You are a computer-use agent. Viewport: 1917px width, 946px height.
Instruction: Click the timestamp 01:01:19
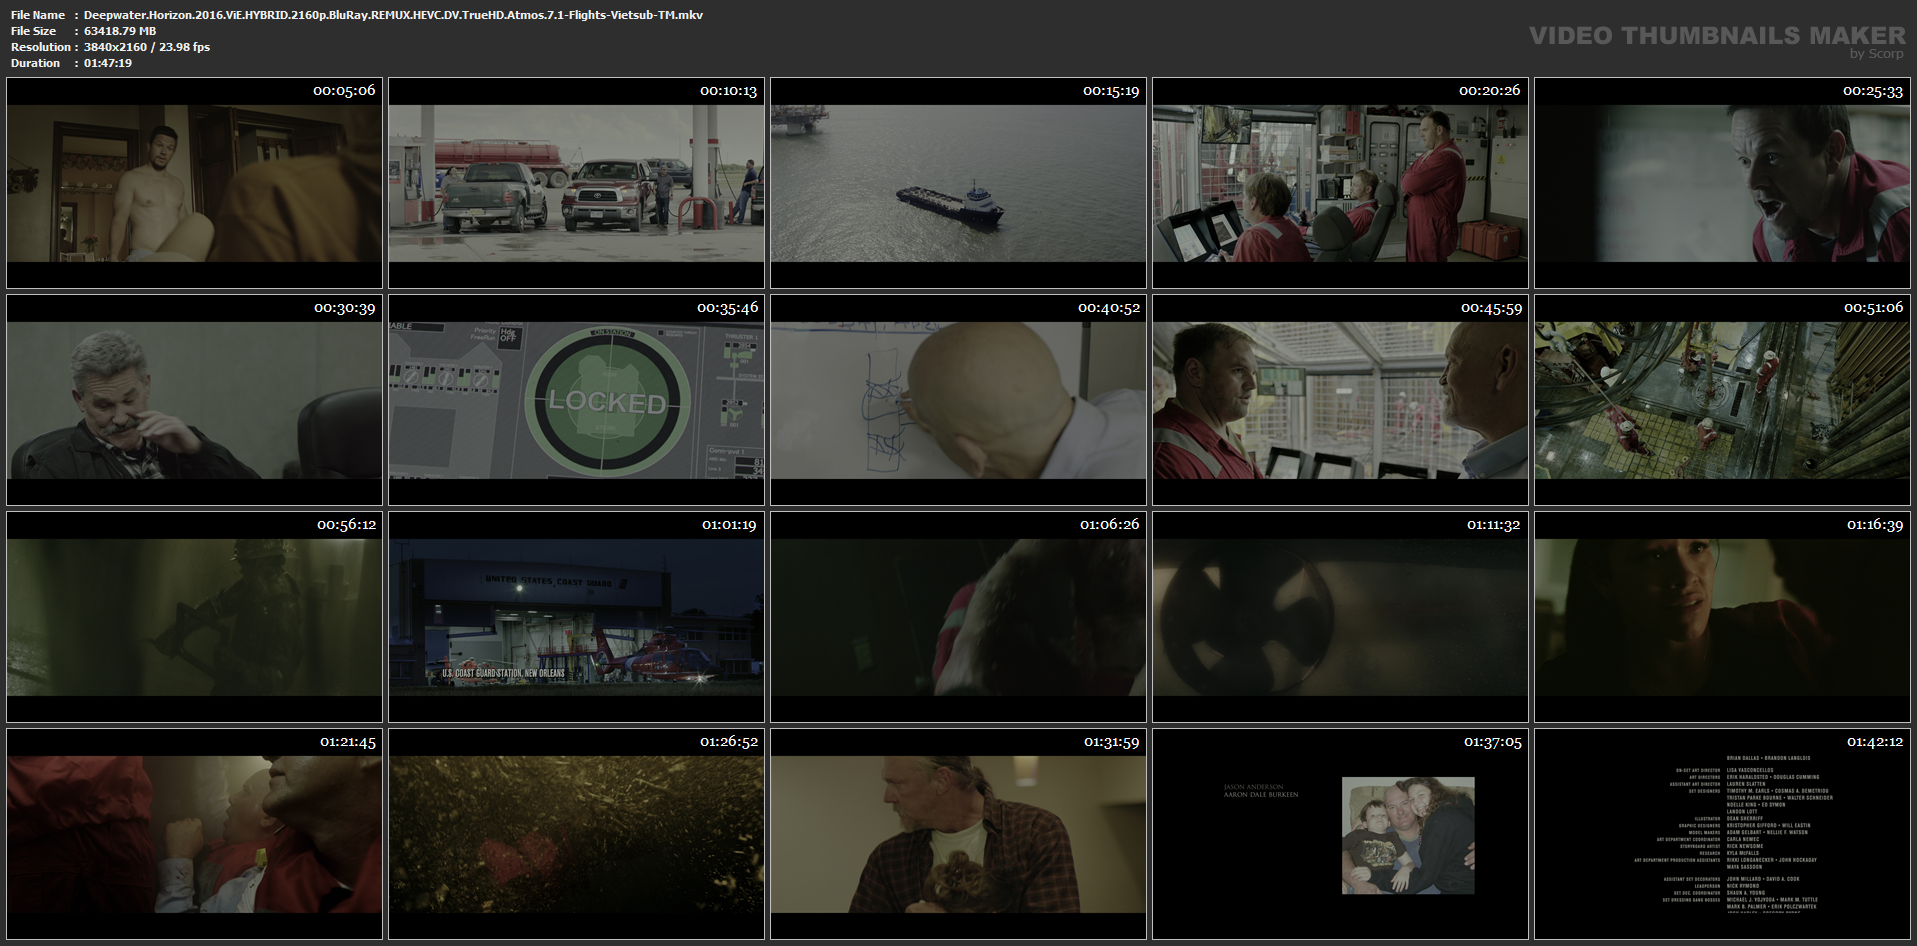point(729,525)
